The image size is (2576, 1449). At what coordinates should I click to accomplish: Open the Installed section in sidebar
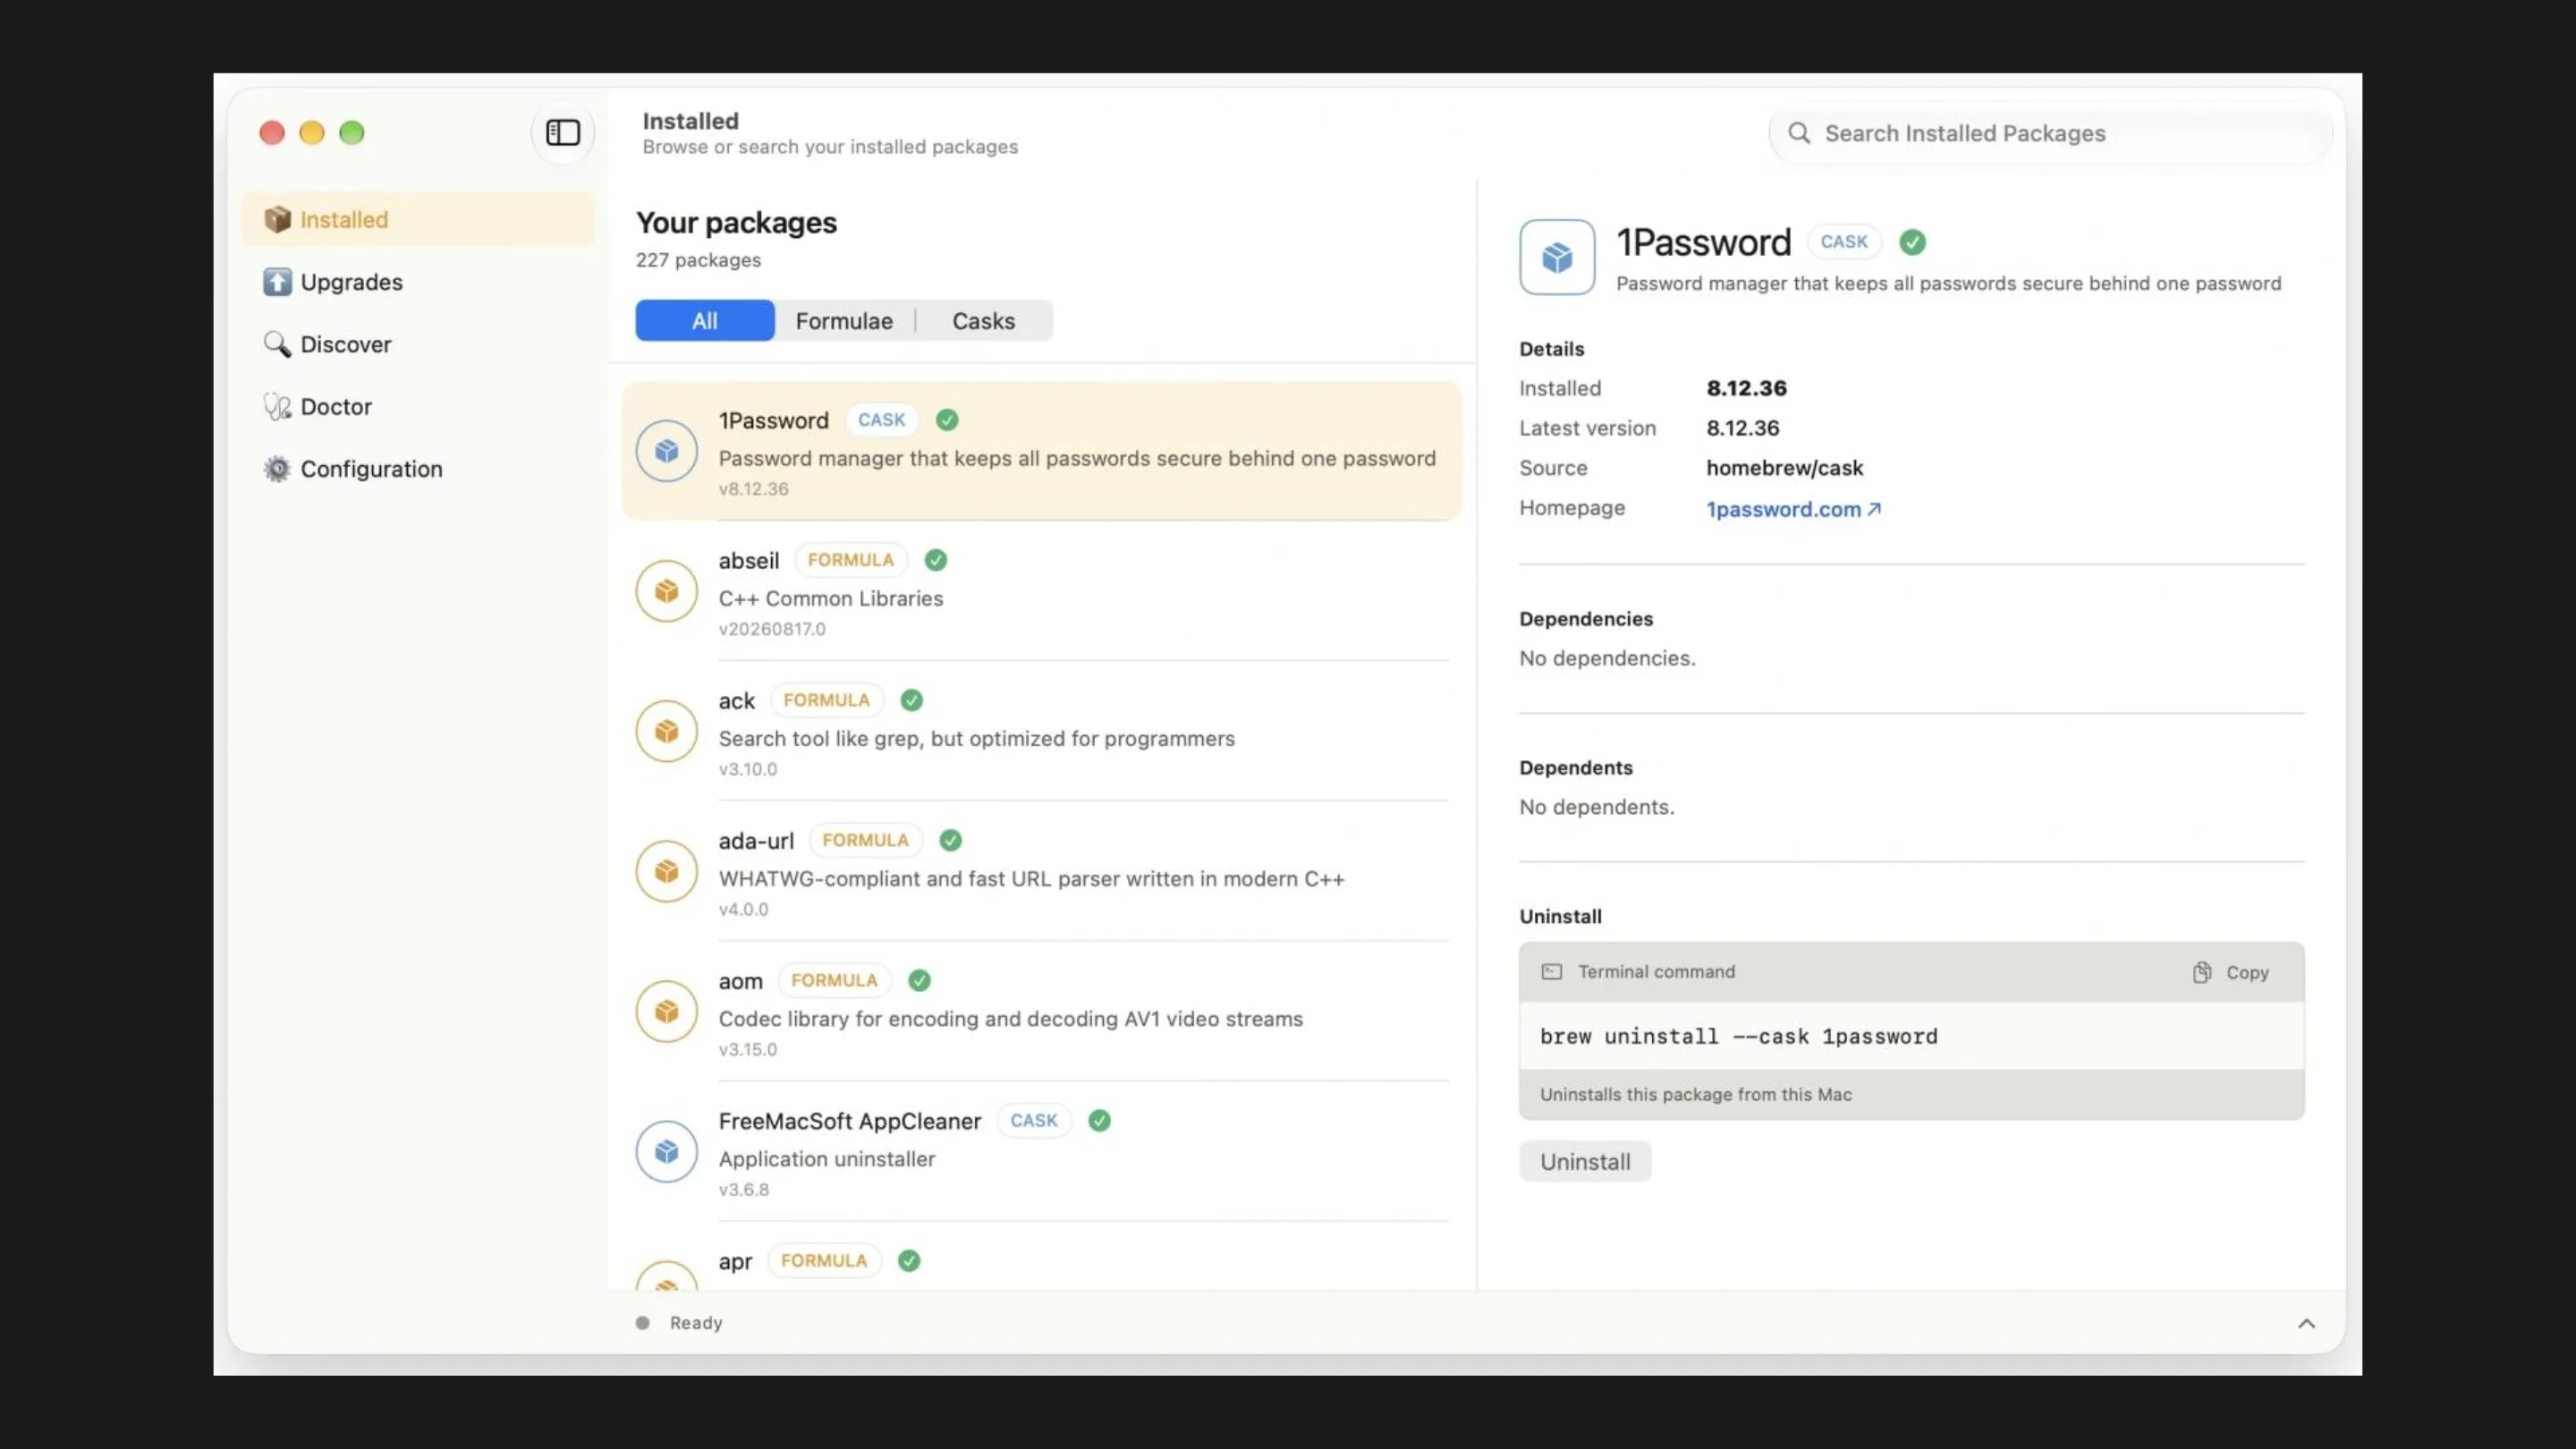point(418,219)
